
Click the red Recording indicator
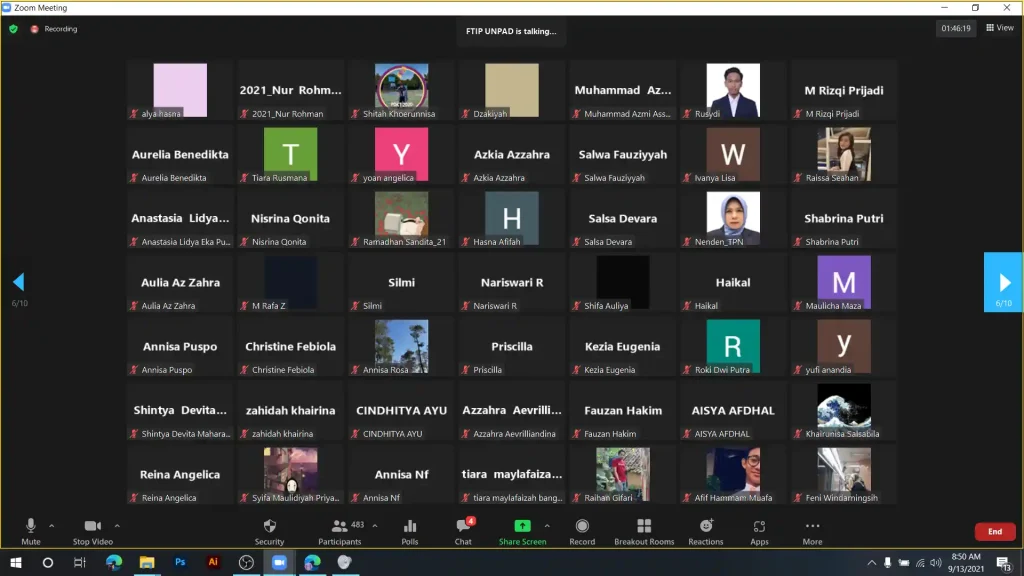tap(54, 29)
